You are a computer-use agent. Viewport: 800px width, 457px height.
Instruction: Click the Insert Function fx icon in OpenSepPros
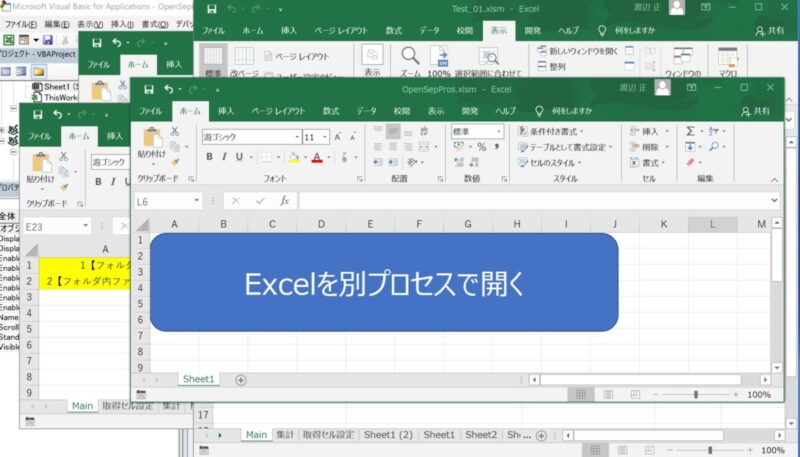point(285,201)
